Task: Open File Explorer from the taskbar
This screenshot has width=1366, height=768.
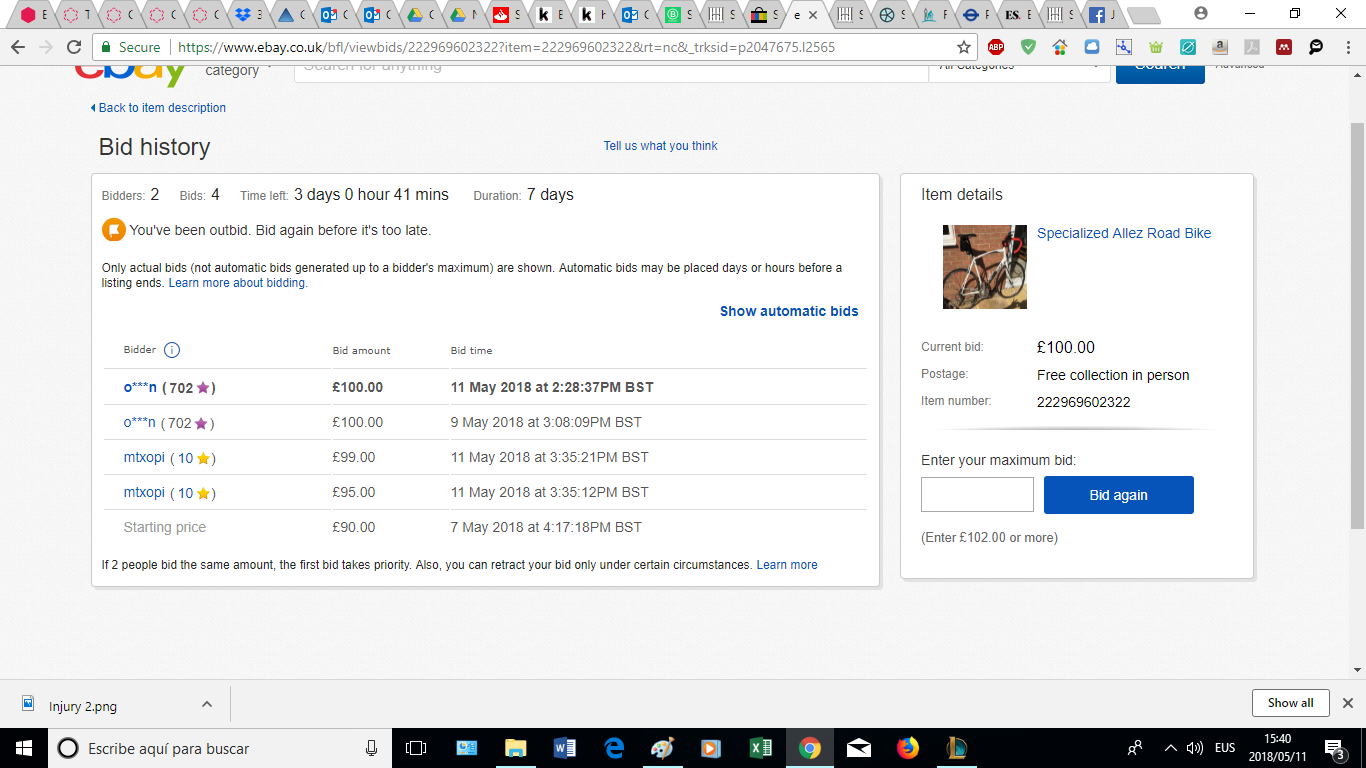Action: [516, 748]
